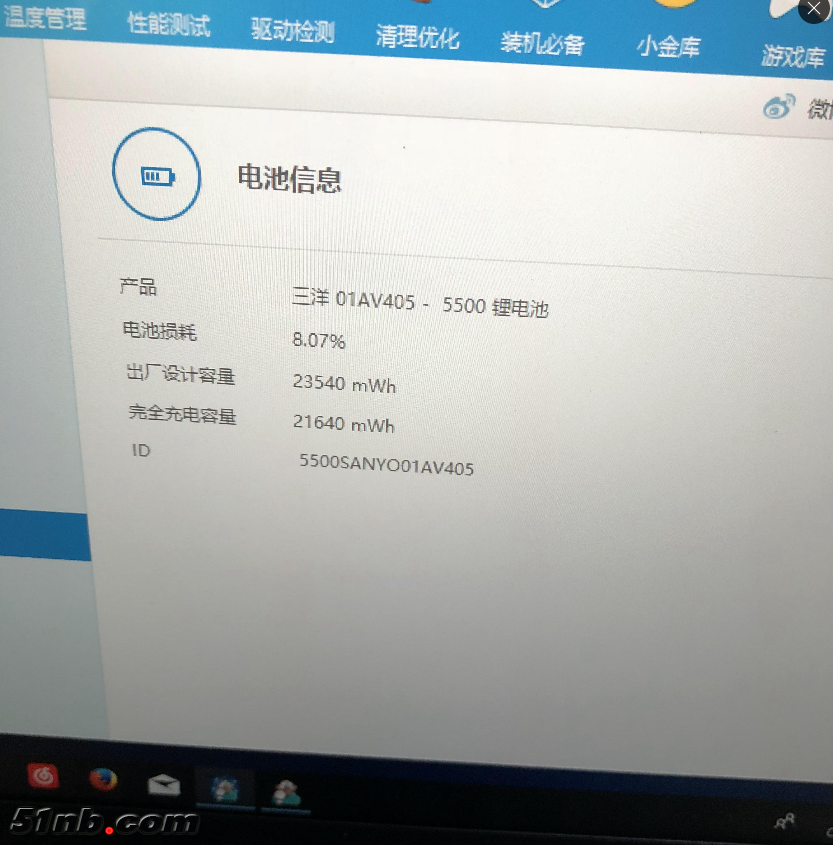Select the 21640 mWh value

pos(344,424)
